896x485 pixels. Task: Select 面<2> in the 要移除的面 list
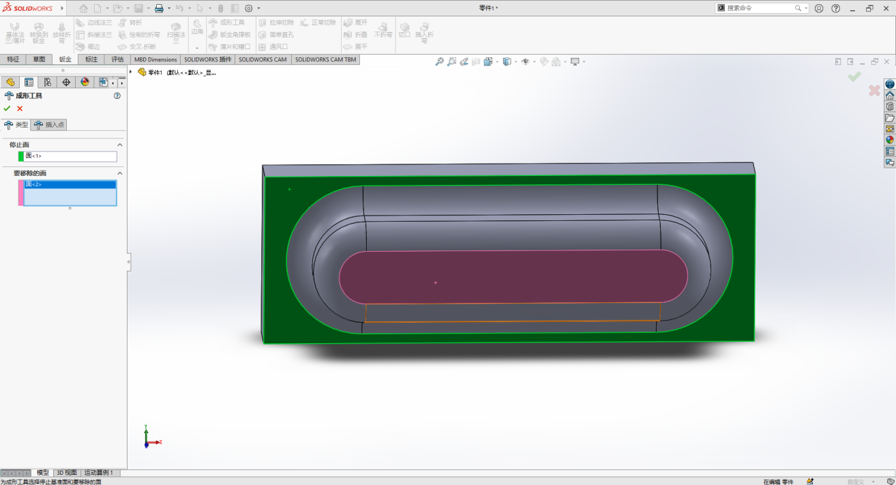click(x=70, y=184)
